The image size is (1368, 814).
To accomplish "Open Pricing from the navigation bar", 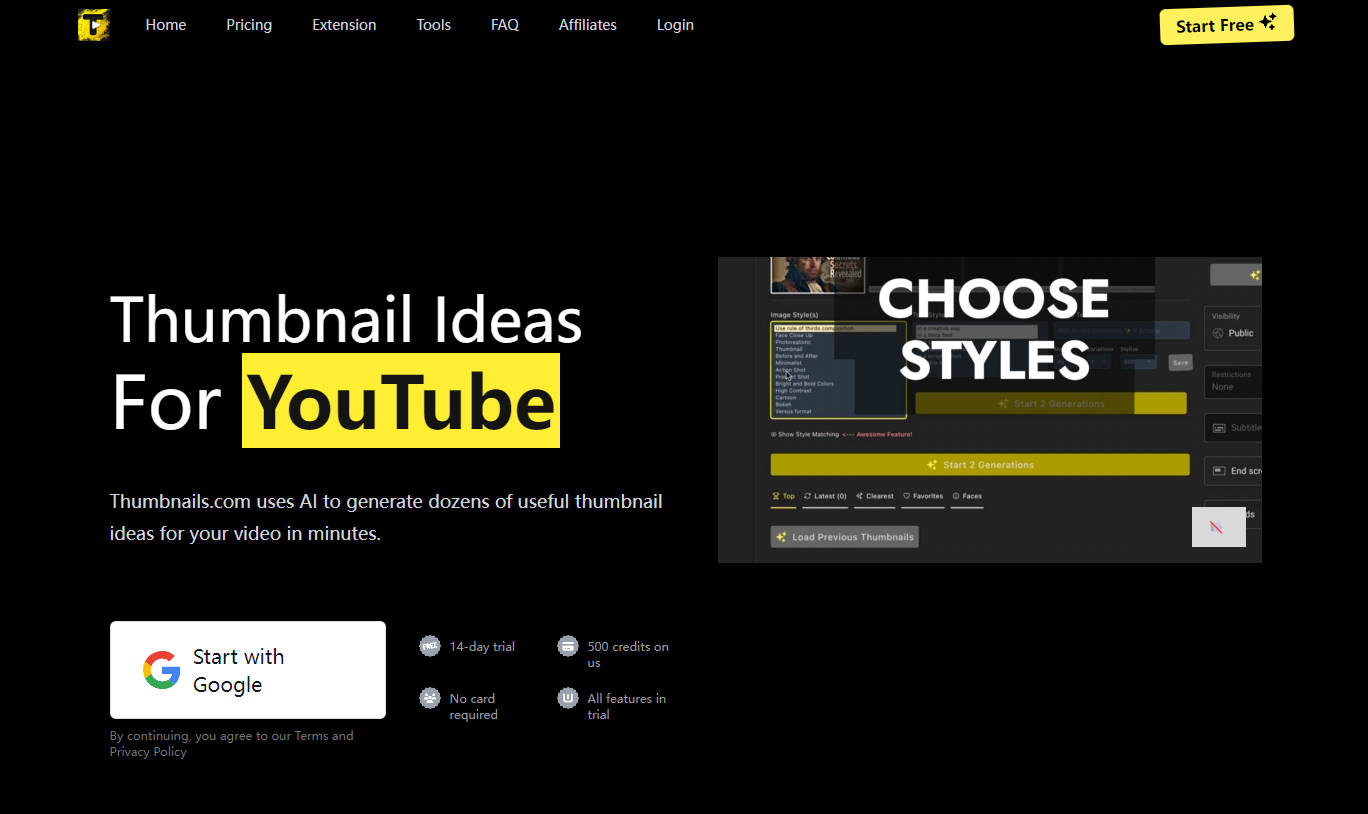I will [x=249, y=24].
